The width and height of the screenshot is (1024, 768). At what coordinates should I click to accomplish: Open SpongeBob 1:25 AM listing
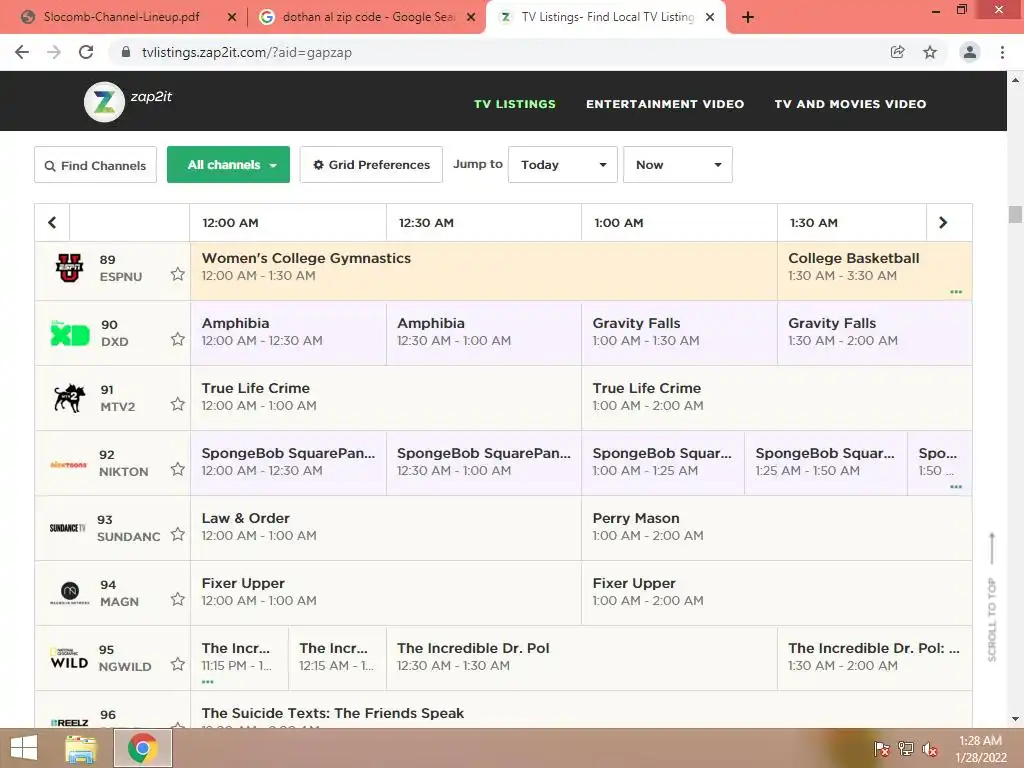(x=825, y=463)
